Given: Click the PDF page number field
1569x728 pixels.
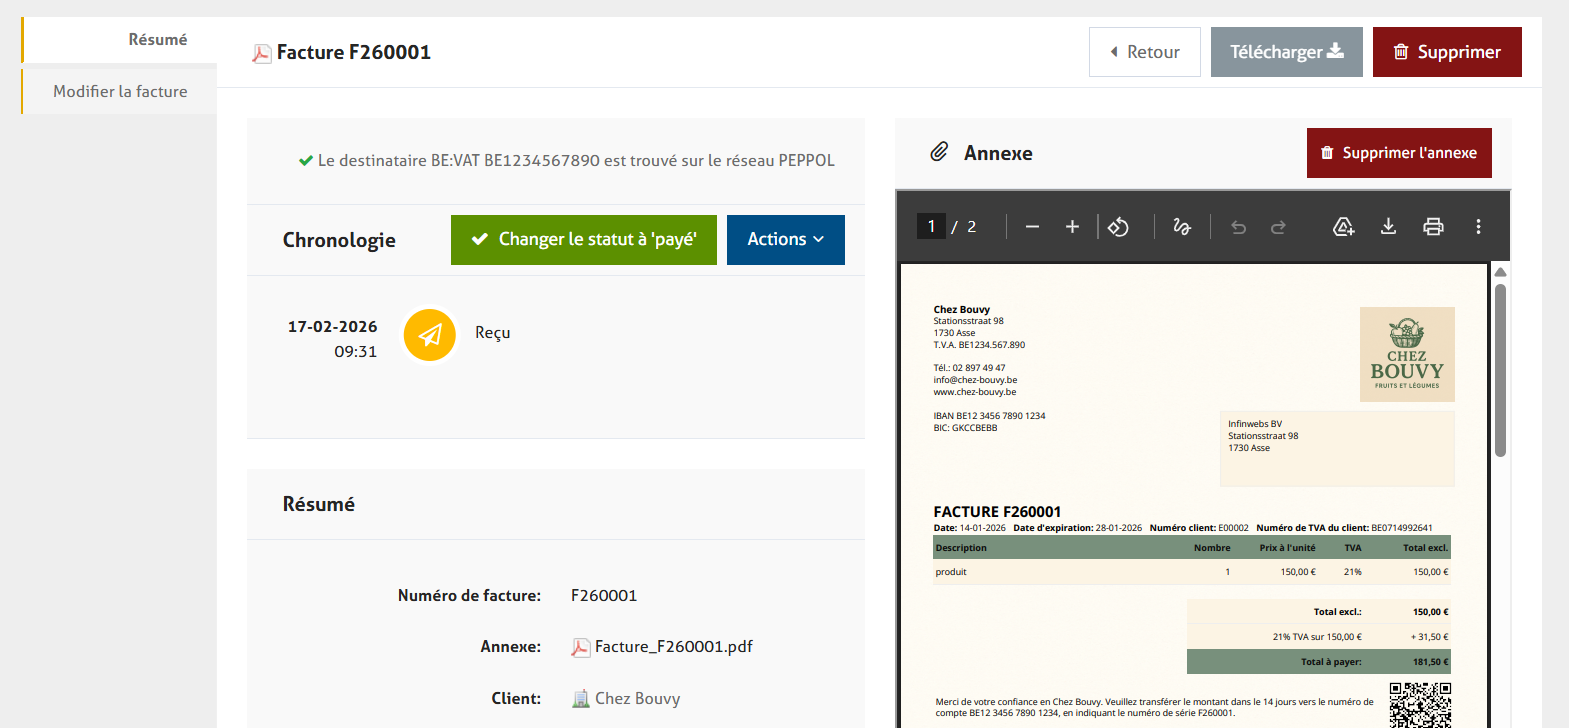Looking at the screenshot, I should [931, 227].
